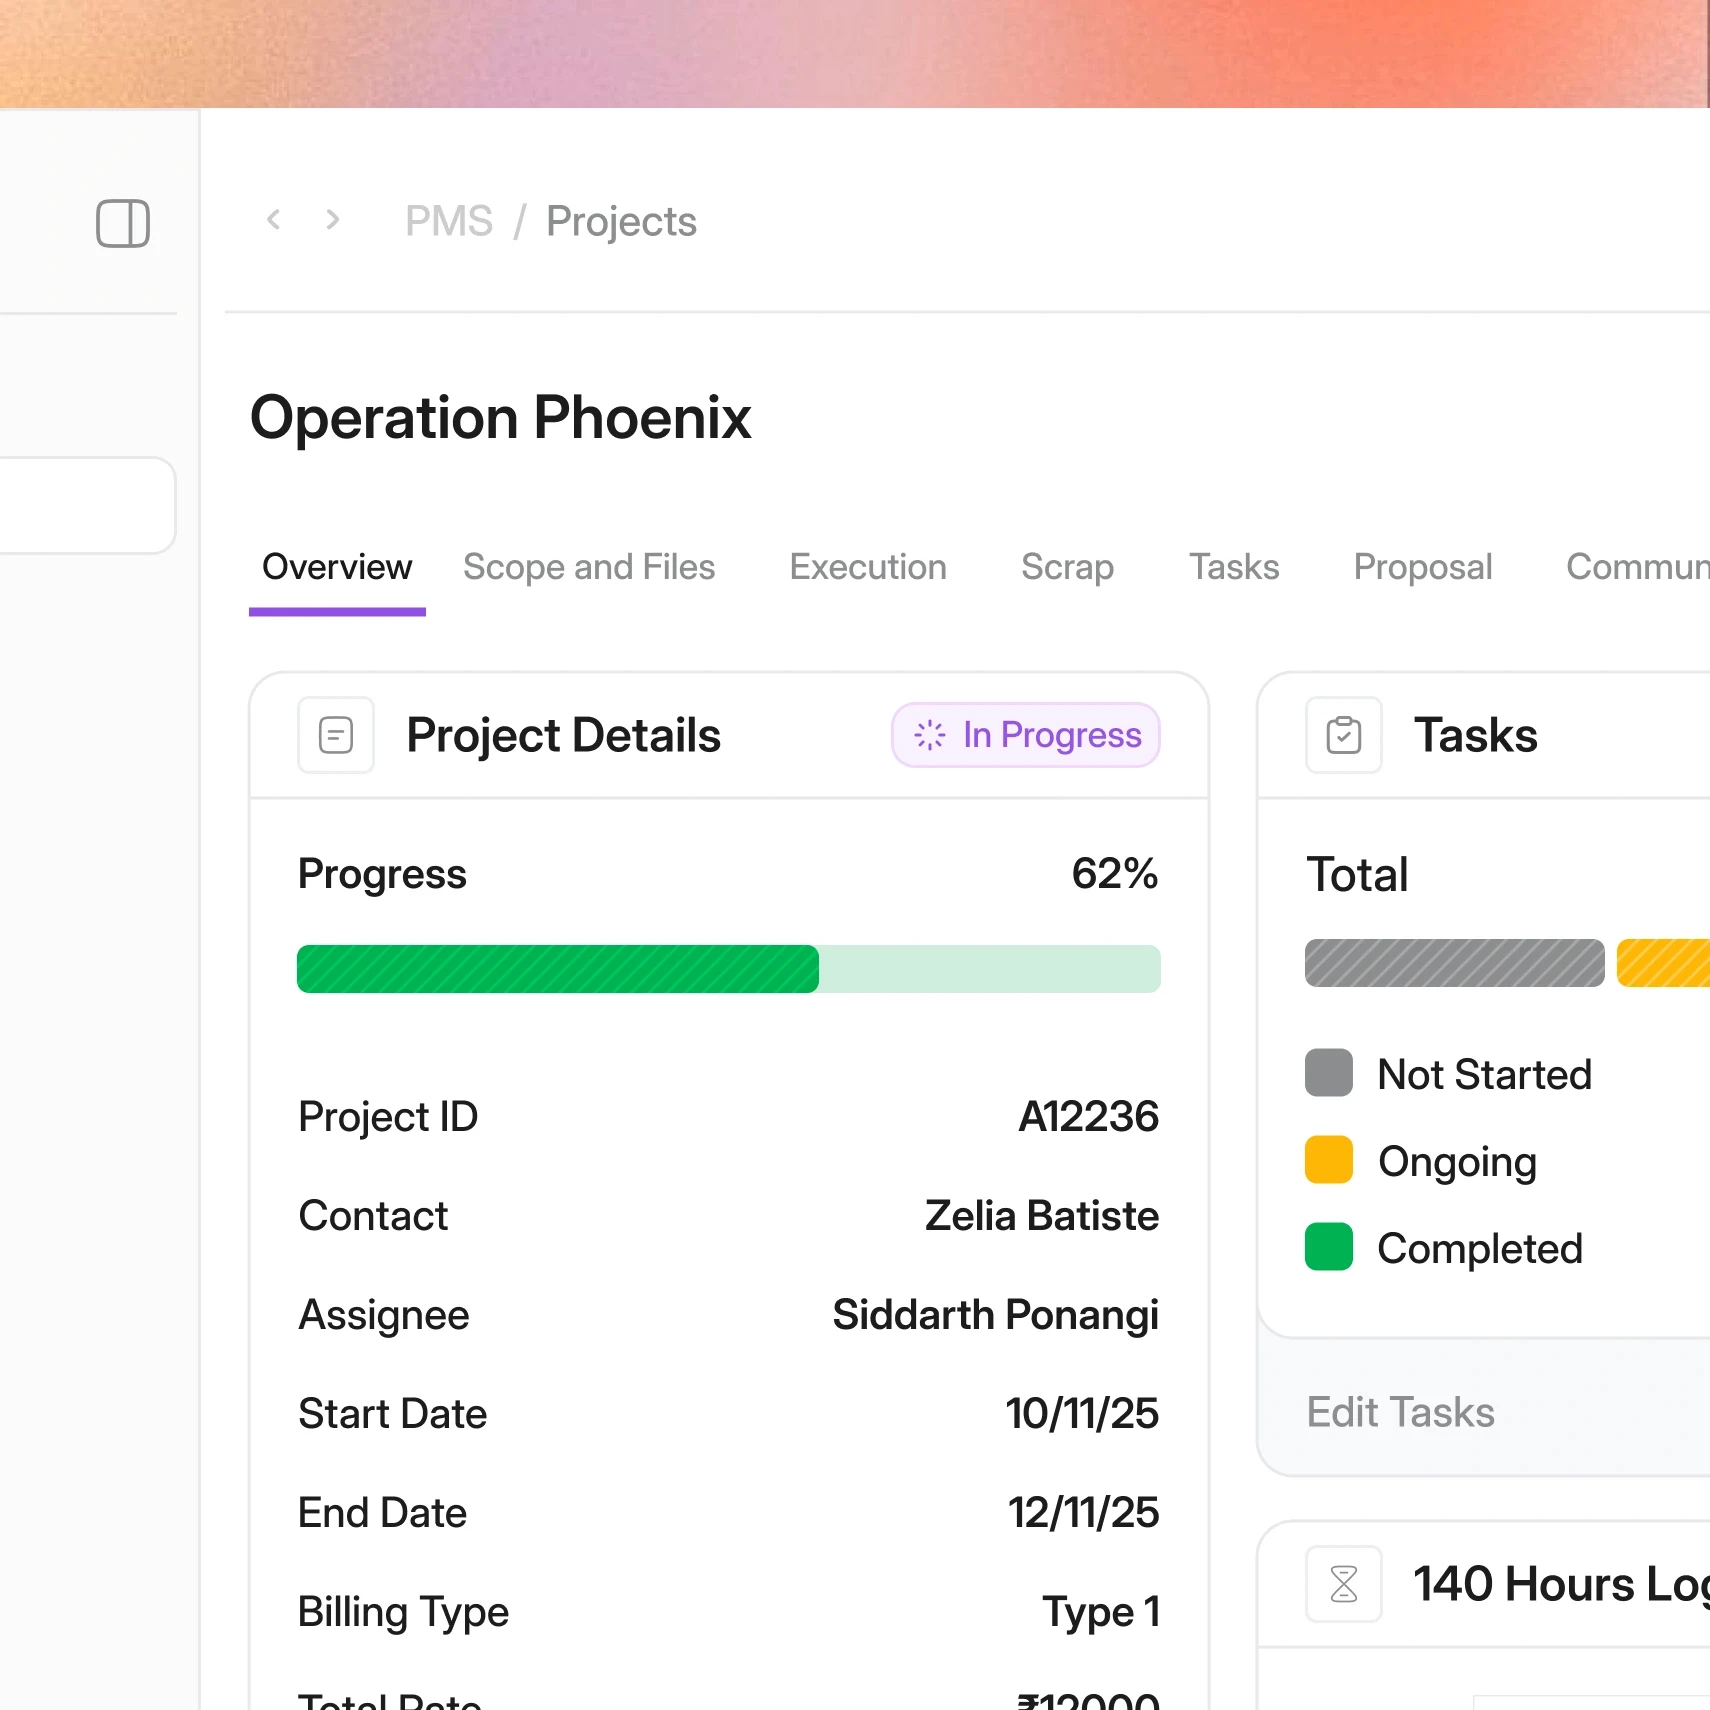Go back with the left chevron
This screenshot has width=1710, height=1710.
coord(274,219)
